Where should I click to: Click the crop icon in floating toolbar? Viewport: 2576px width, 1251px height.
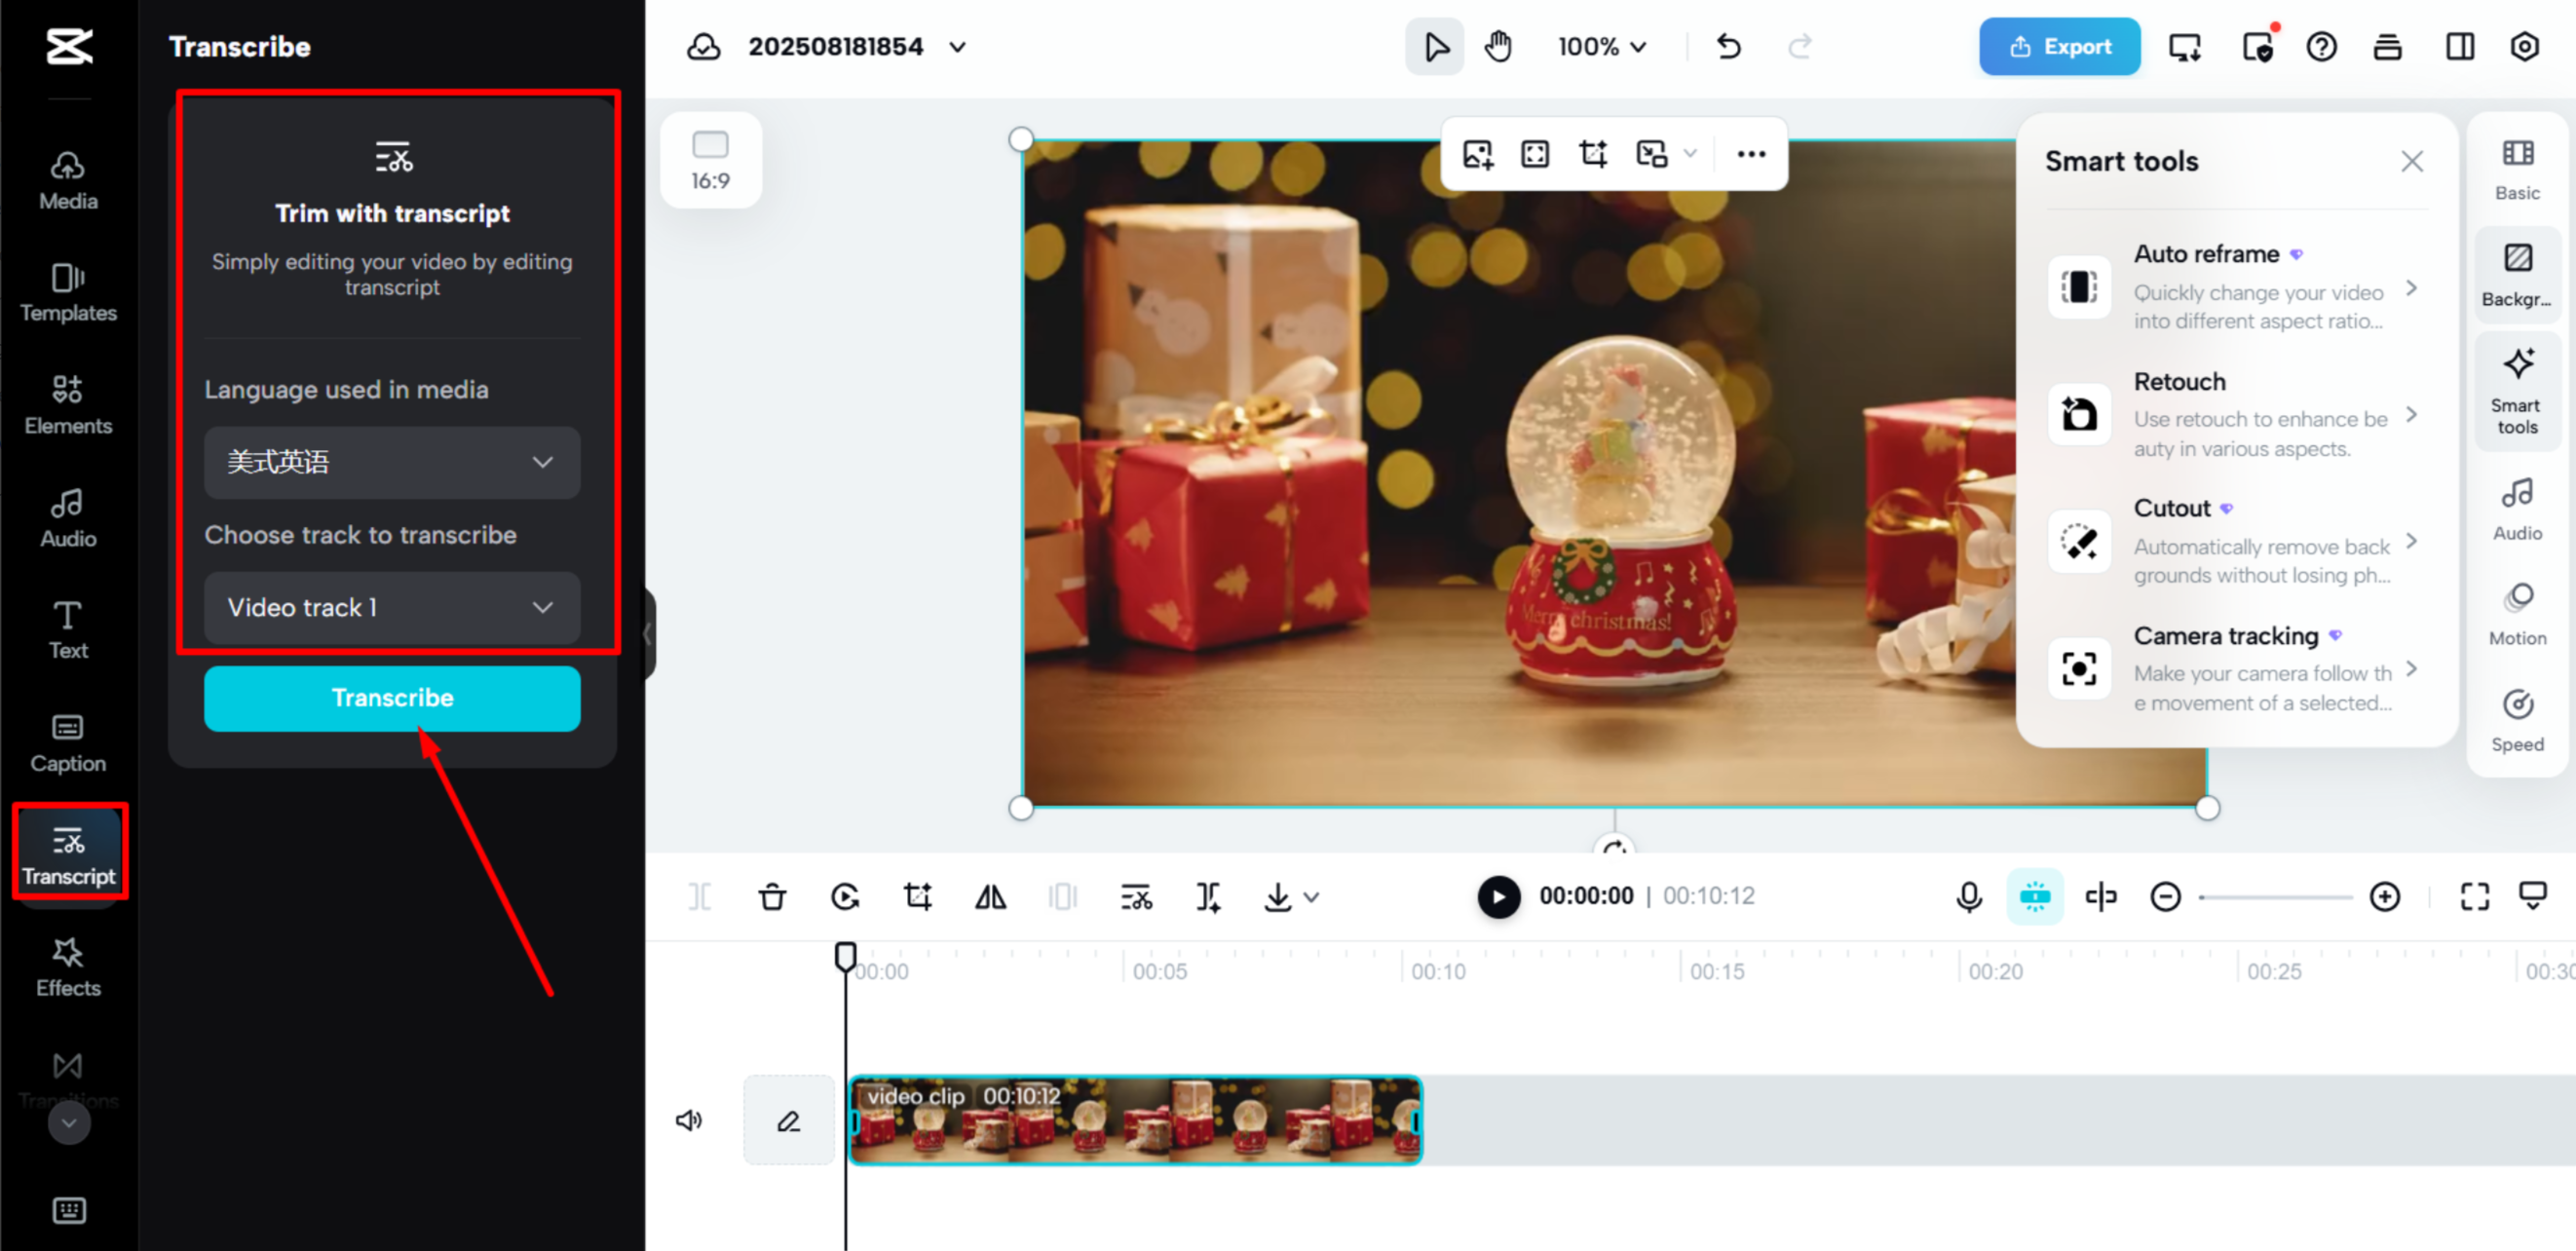click(x=1593, y=154)
